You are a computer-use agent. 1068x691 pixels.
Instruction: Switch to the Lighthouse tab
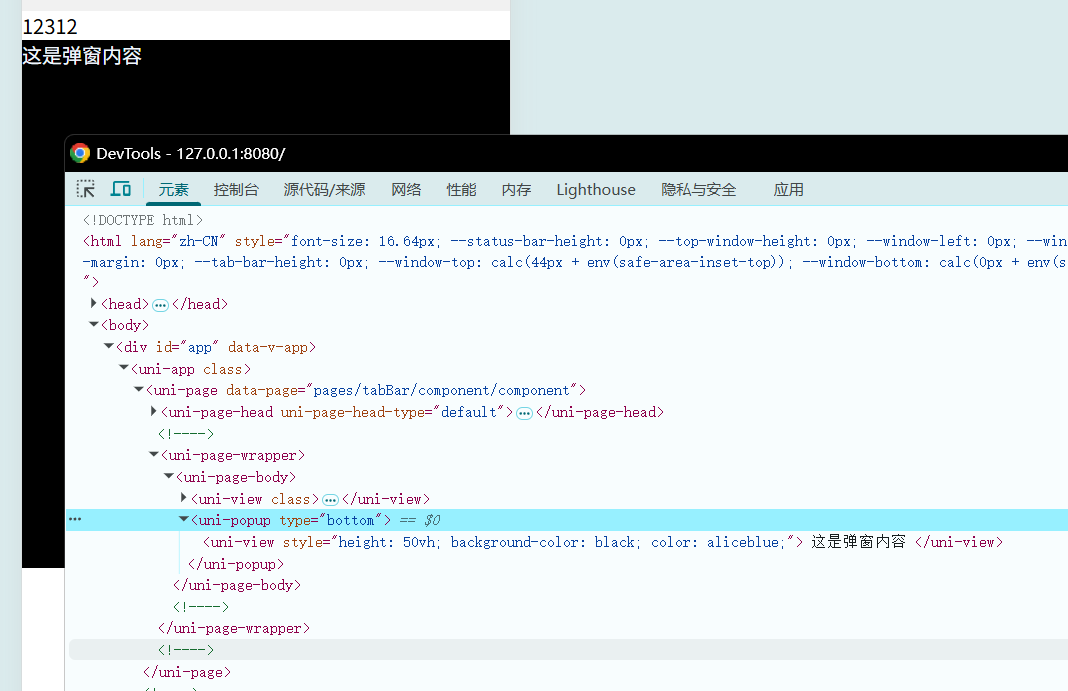tap(595, 189)
